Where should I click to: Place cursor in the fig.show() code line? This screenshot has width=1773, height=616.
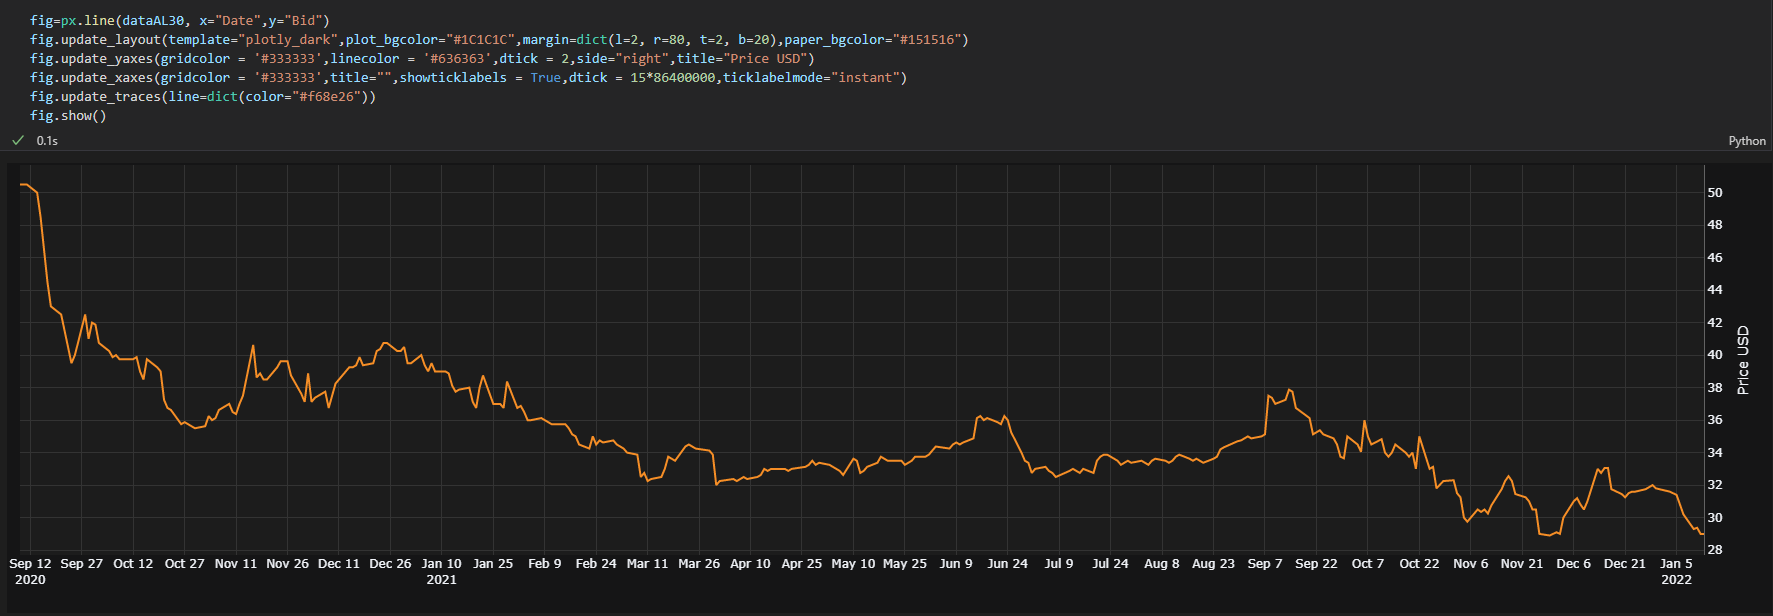pos(68,115)
